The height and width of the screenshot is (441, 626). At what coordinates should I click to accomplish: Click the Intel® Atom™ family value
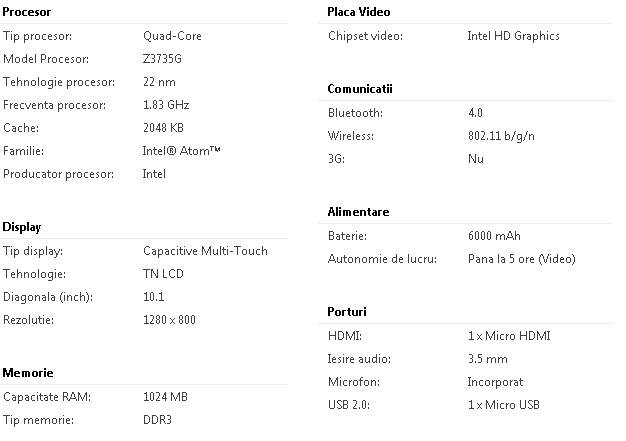point(182,151)
